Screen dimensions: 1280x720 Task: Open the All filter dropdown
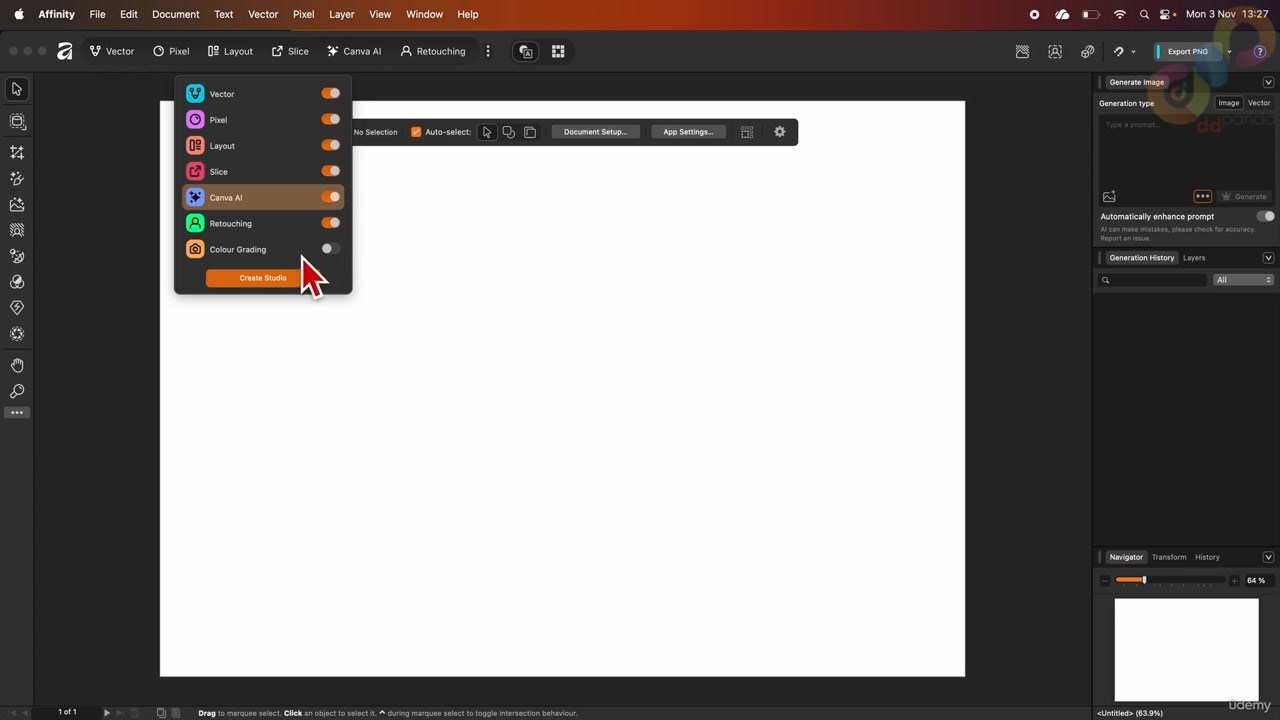pyautogui.click(x=1243, y=280)
